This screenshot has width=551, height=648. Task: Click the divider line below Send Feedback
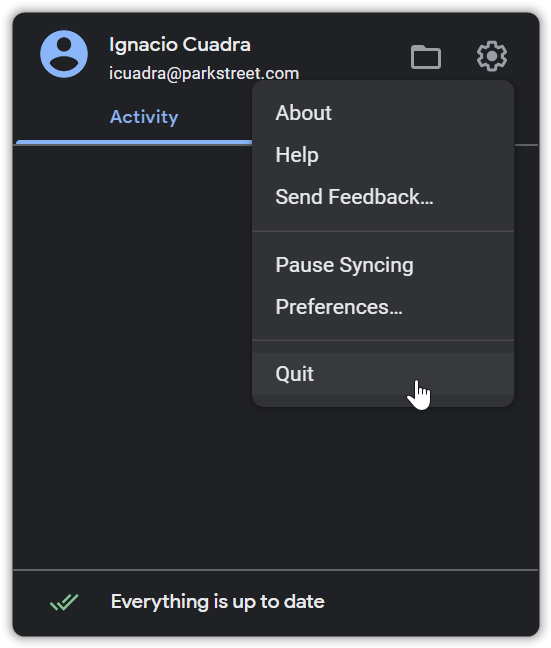pos(383,231)
